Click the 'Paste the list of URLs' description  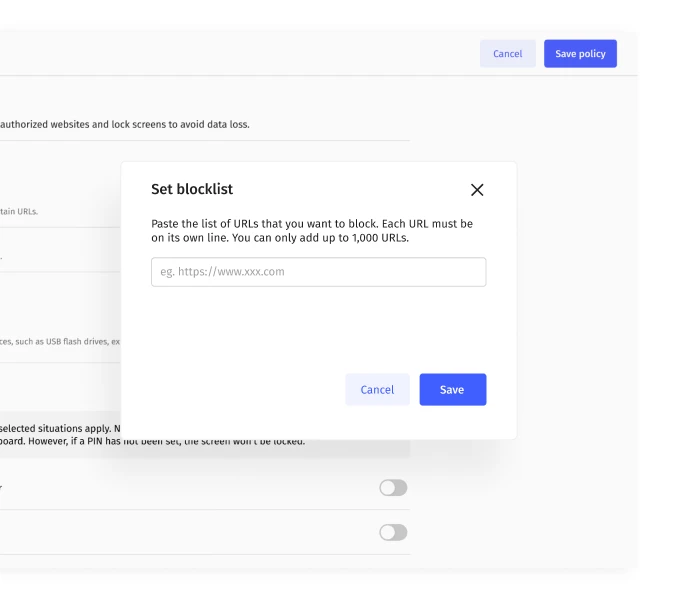click(x=311, y=224)
